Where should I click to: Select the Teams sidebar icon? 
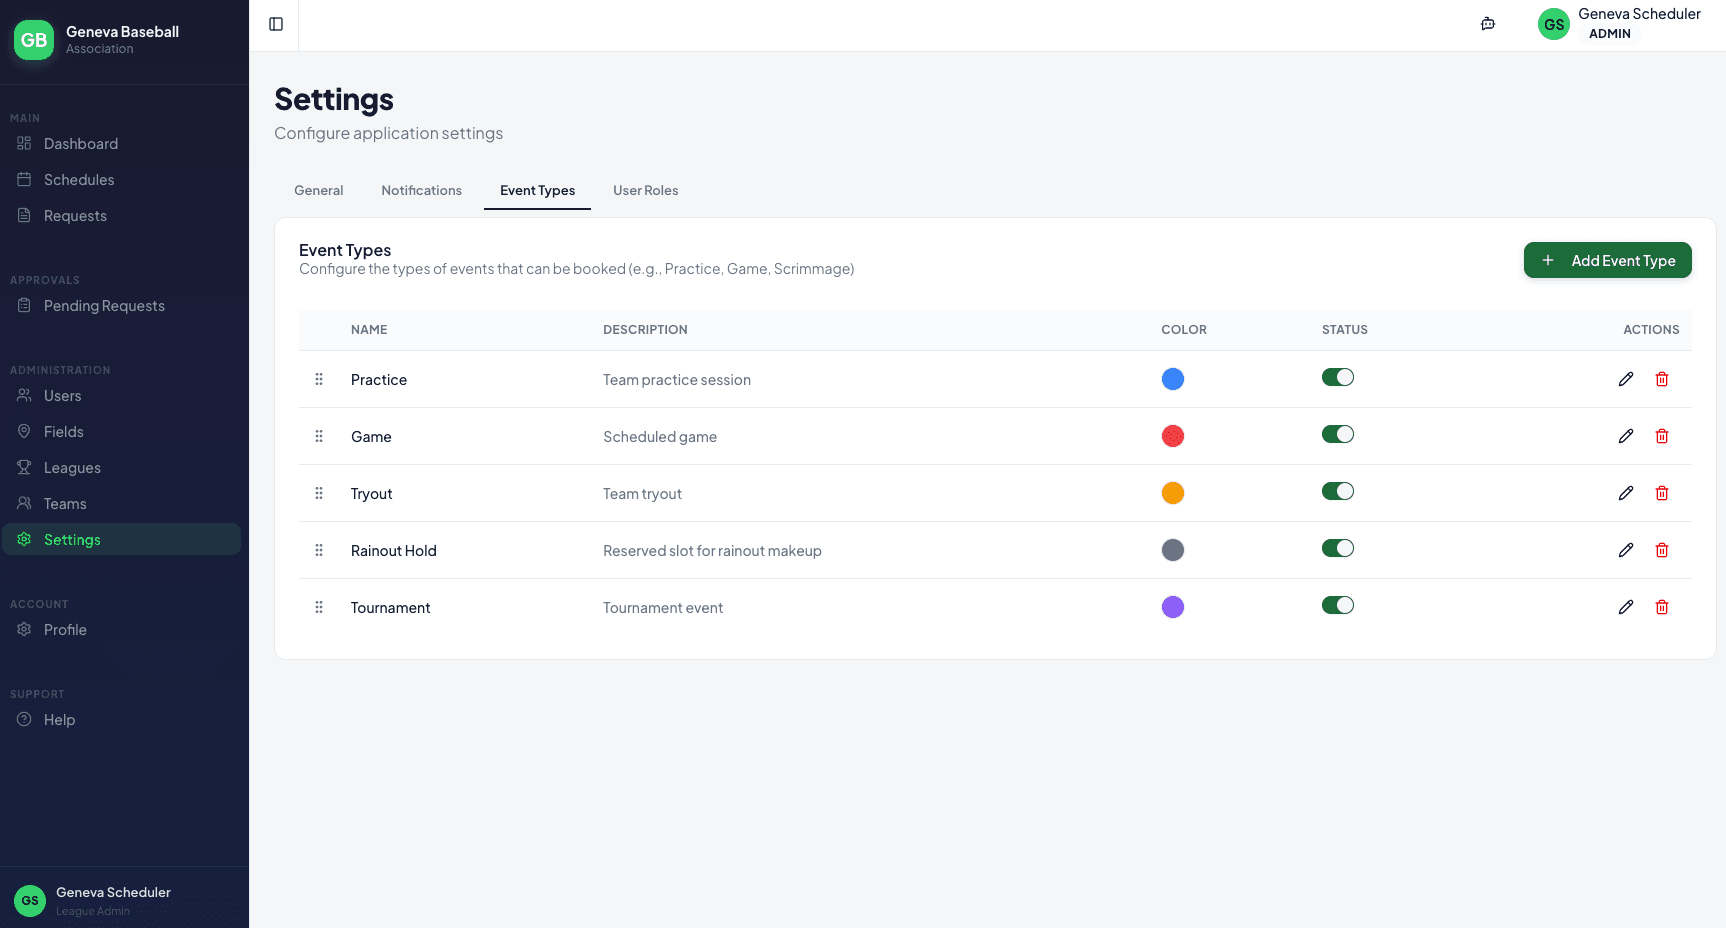coord(24,503)
